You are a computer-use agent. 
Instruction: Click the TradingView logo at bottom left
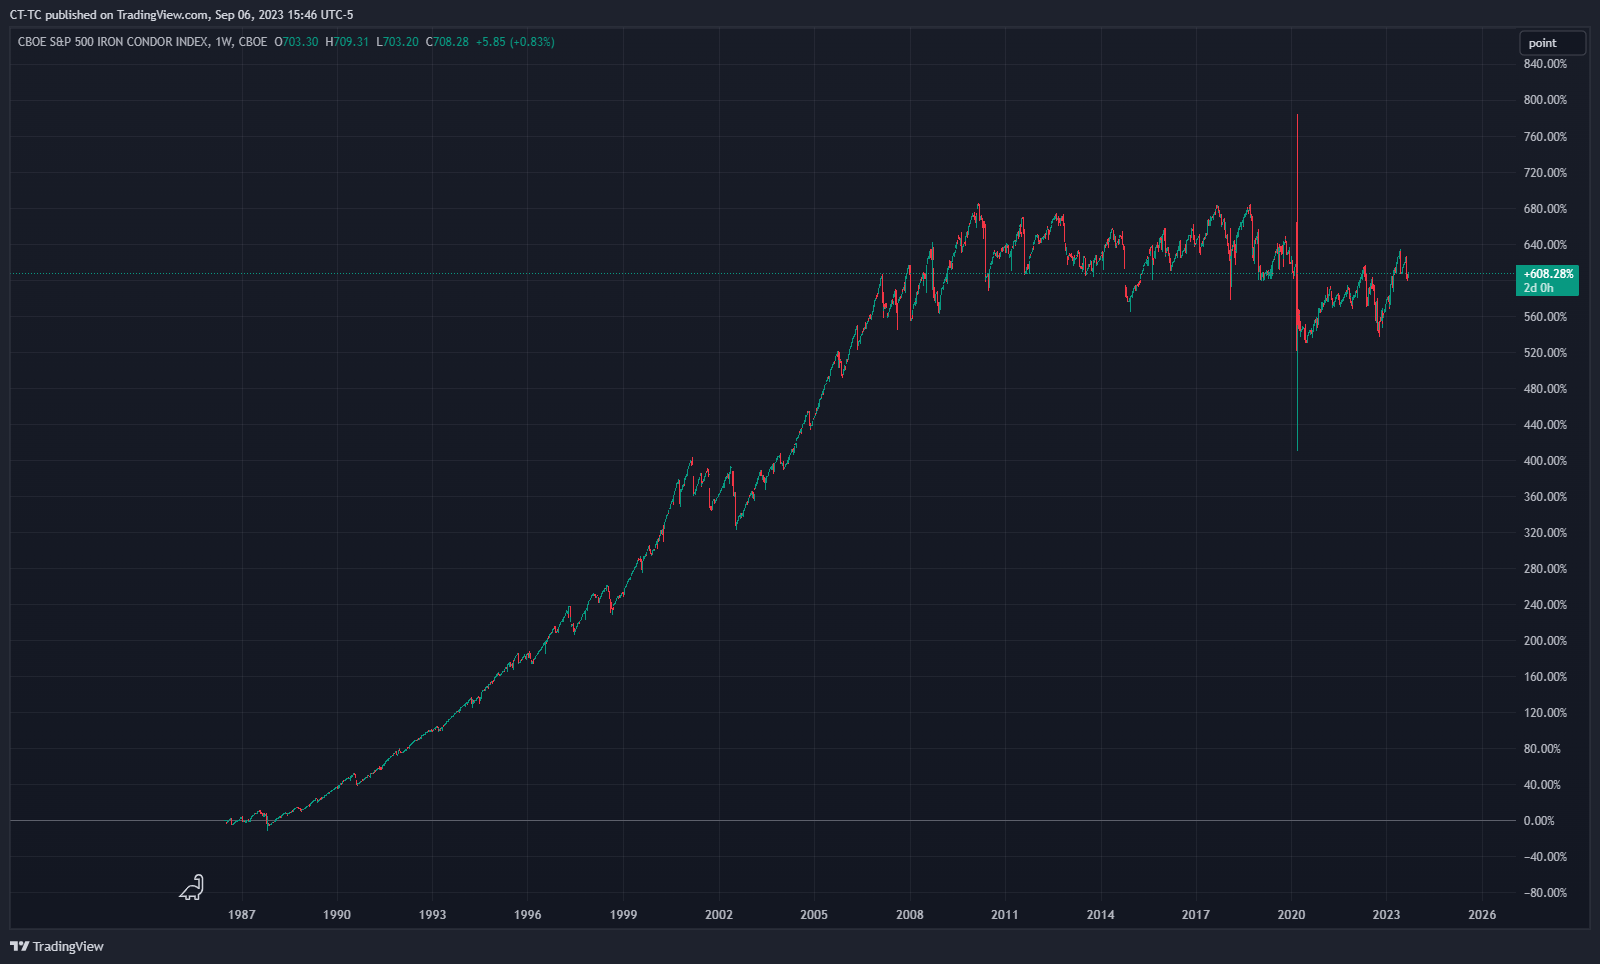pos(57,946)
